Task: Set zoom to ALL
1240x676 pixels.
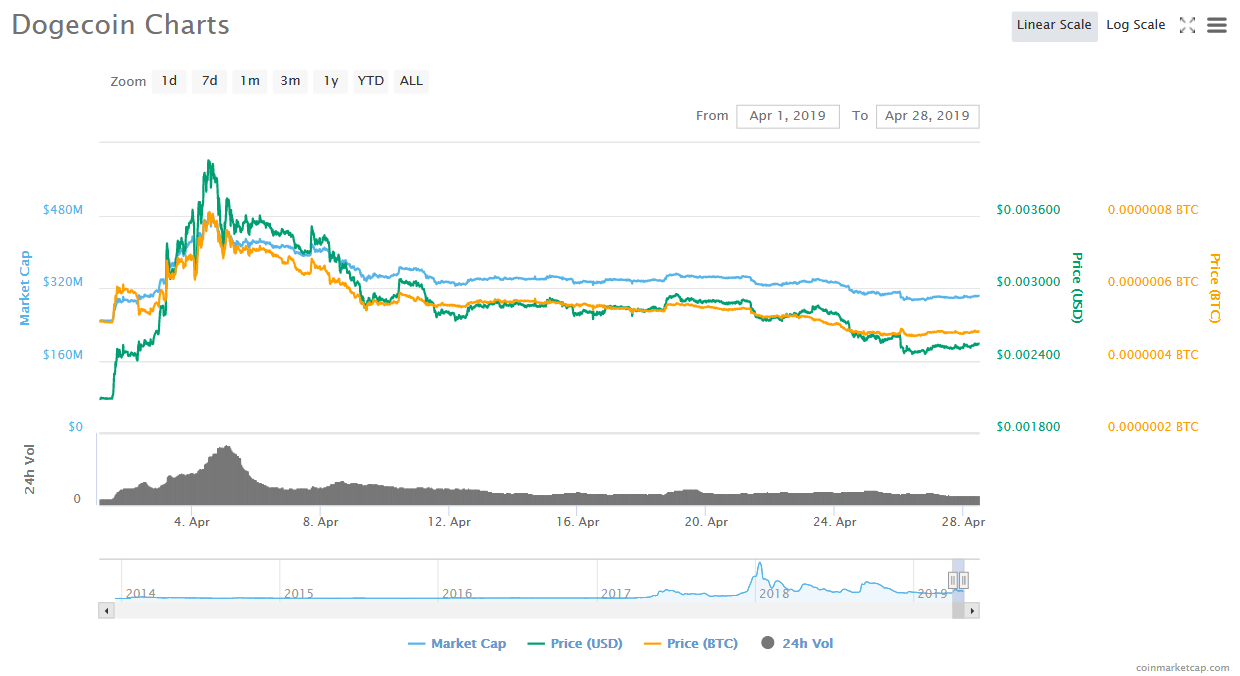Action: tap(411, 81)
